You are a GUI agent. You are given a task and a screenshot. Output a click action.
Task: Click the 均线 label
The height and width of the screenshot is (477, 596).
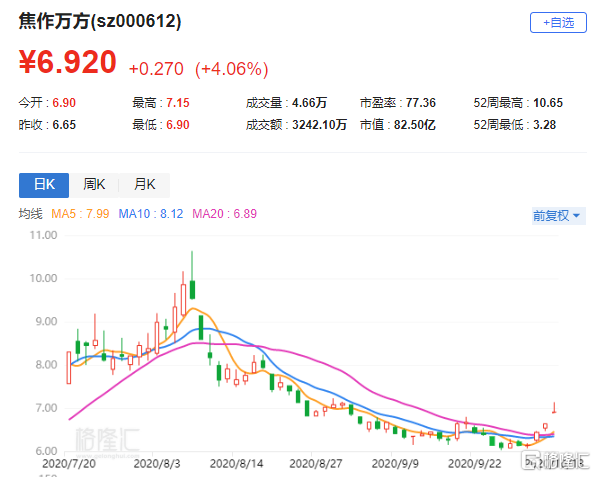point(30,214)
